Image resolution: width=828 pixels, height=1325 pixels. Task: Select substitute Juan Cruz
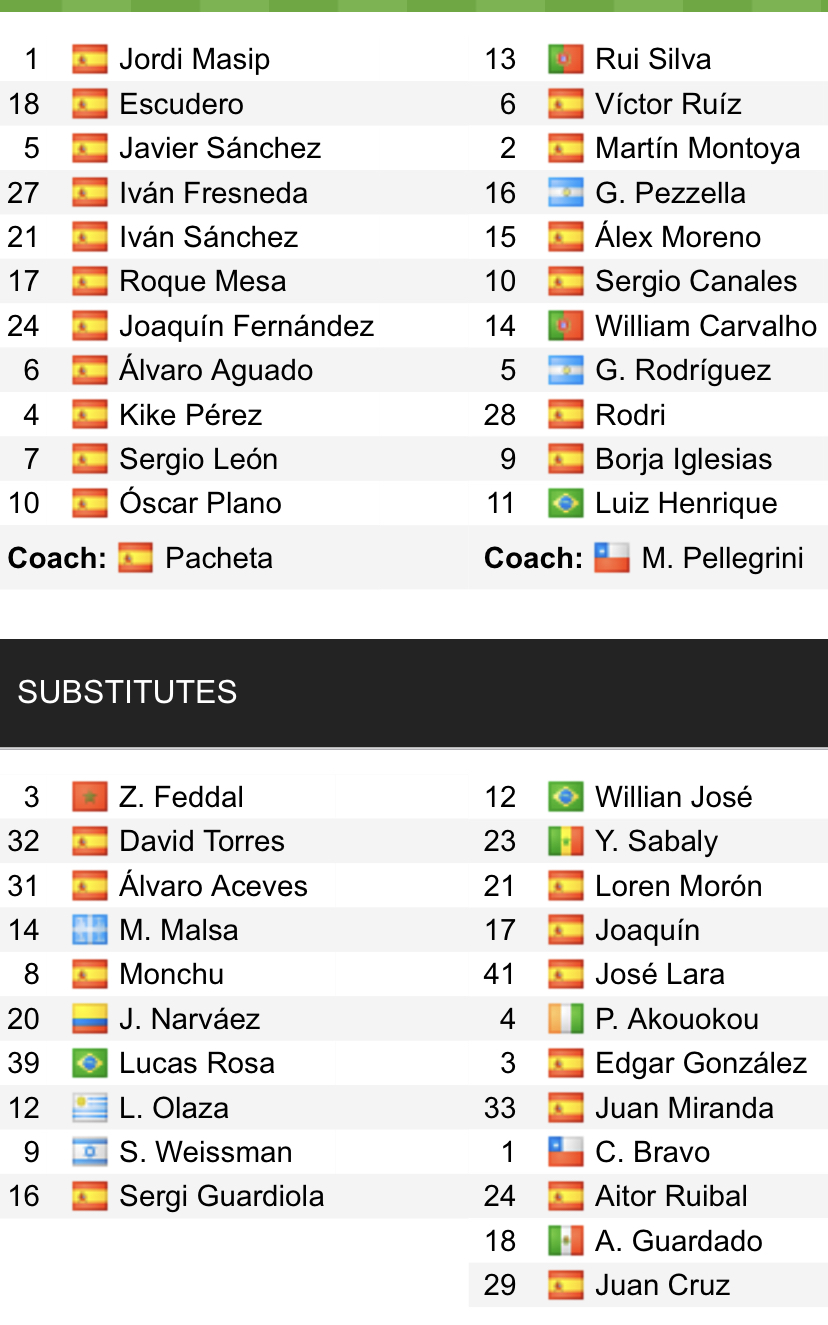(662, 1285)
